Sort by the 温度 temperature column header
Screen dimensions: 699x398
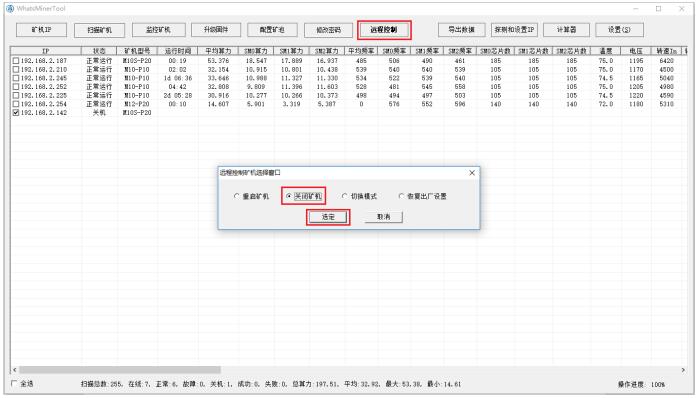pos(605,51)
